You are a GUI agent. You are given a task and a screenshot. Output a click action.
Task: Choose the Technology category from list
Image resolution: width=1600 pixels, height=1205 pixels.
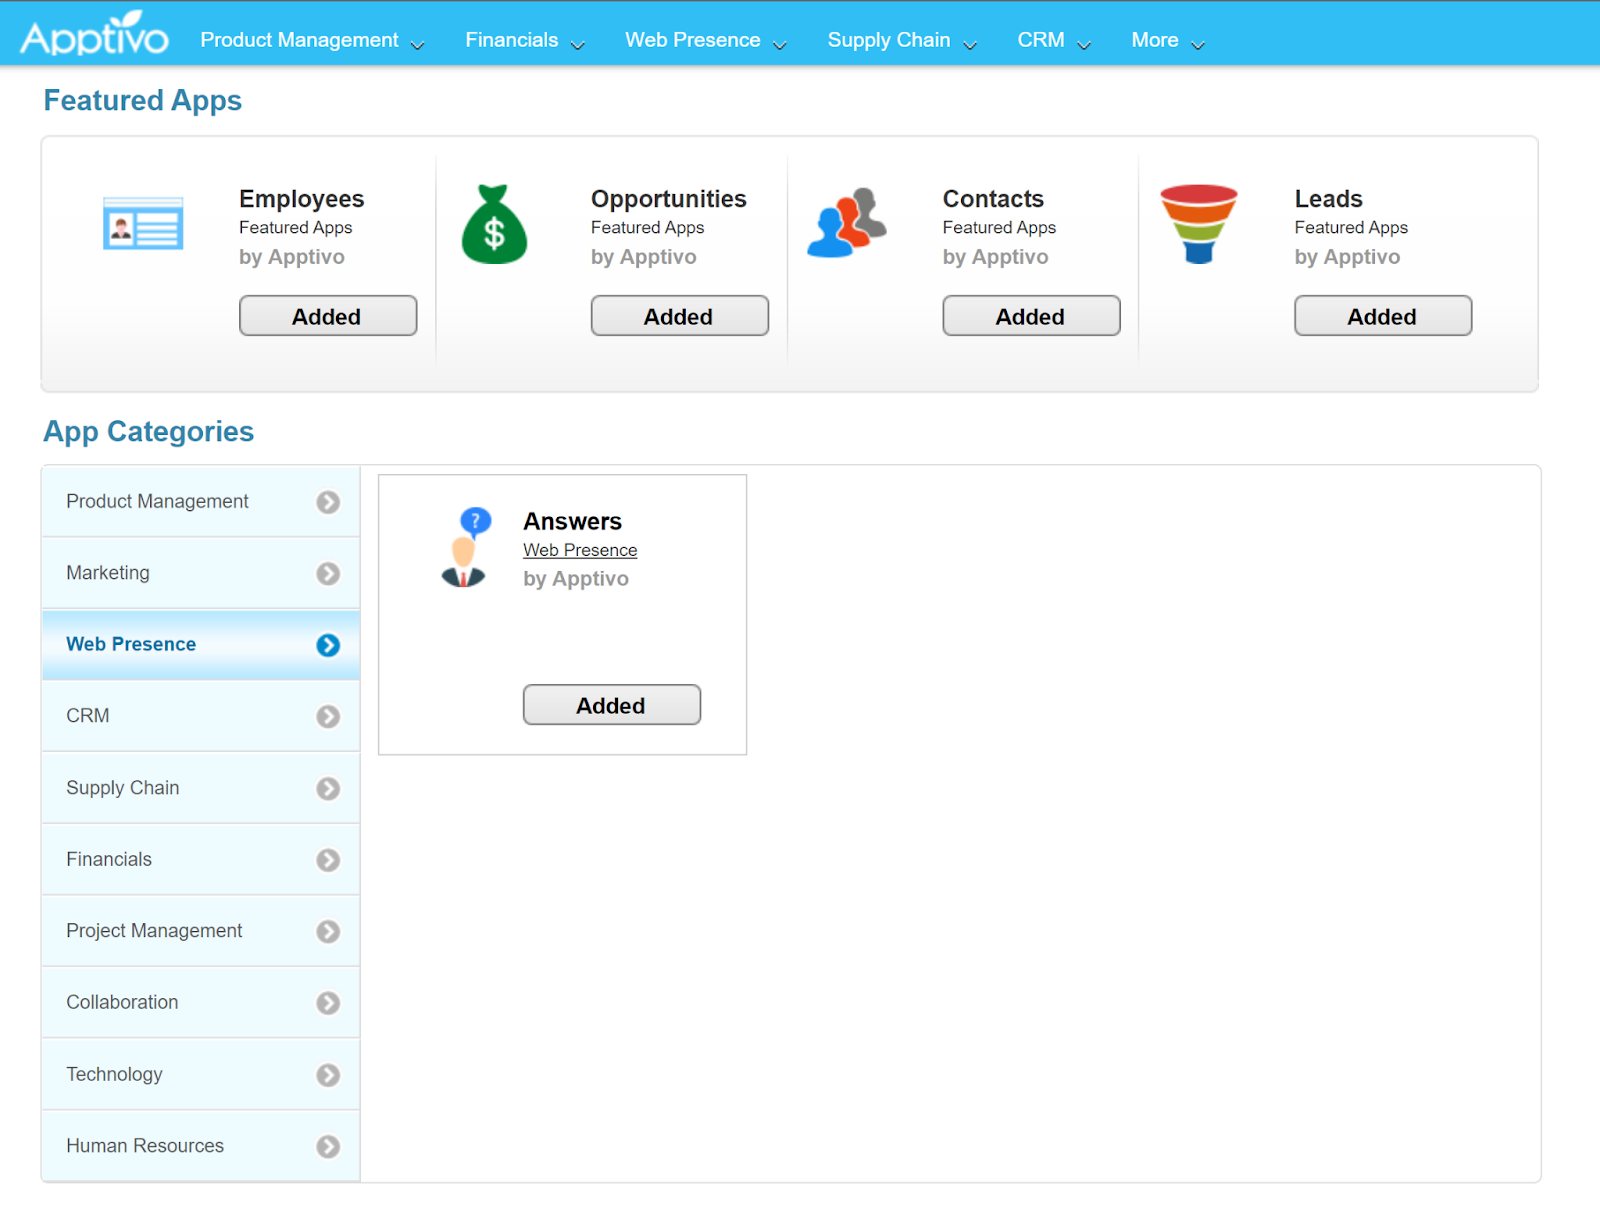point(114,1074)
